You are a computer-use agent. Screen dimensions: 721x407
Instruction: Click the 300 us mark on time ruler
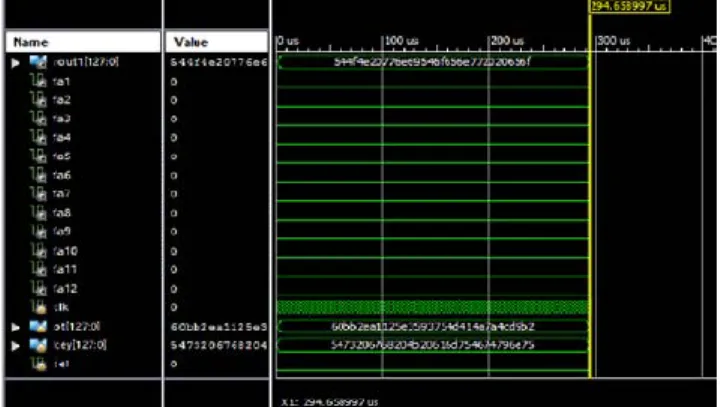[613, 41]
